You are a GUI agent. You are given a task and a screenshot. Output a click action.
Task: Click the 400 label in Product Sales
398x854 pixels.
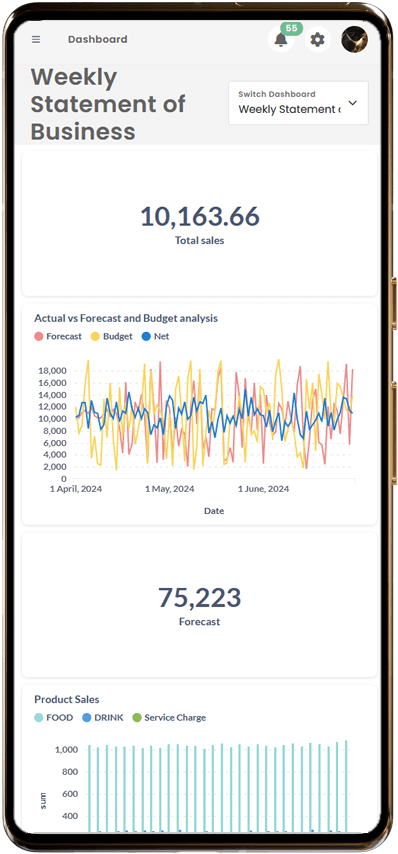pyautogui.click(x=69, y=816)
